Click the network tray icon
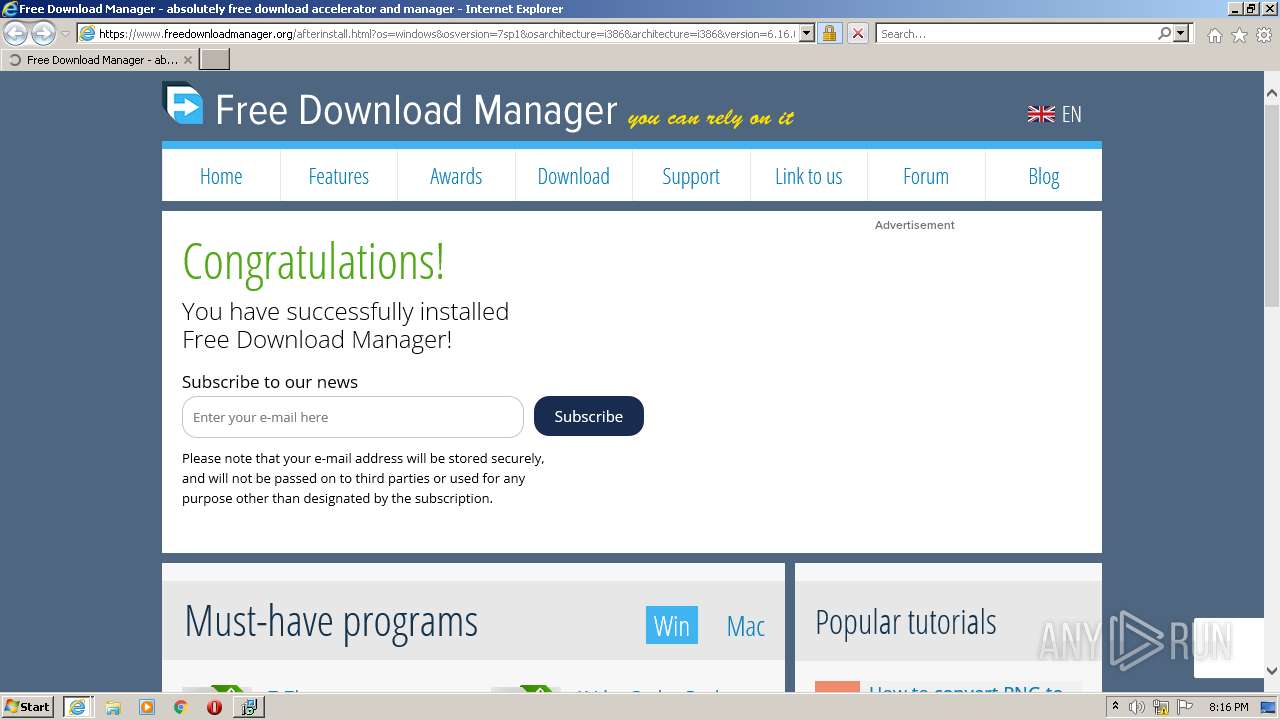1280x720 pixels. 1160,707
